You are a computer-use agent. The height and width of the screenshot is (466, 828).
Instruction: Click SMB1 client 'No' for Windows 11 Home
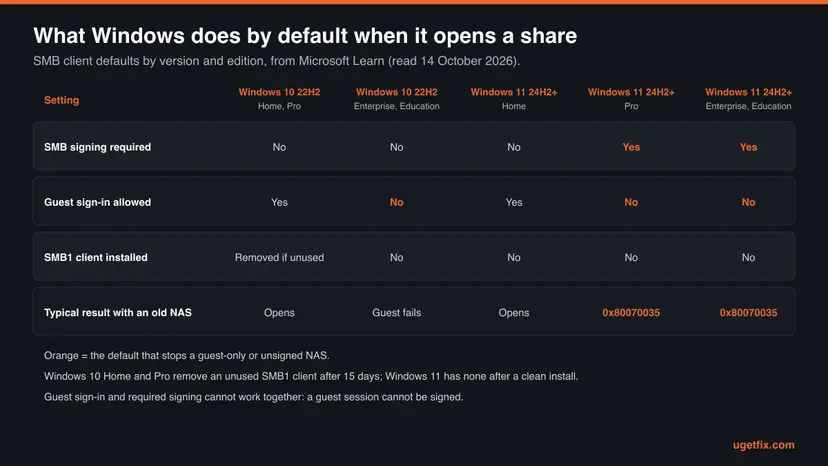tap(514, 257)
